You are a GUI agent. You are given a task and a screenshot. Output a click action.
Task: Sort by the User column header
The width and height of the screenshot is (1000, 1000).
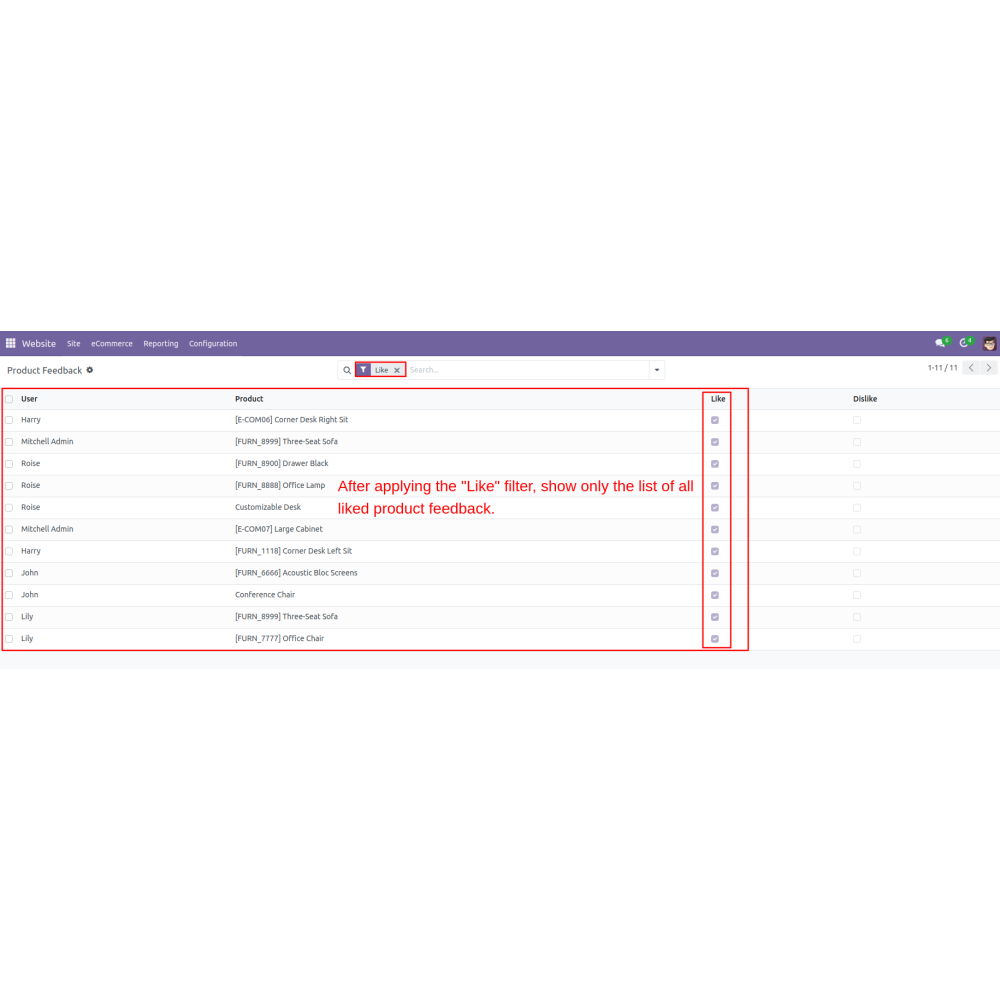coord(29,399)
